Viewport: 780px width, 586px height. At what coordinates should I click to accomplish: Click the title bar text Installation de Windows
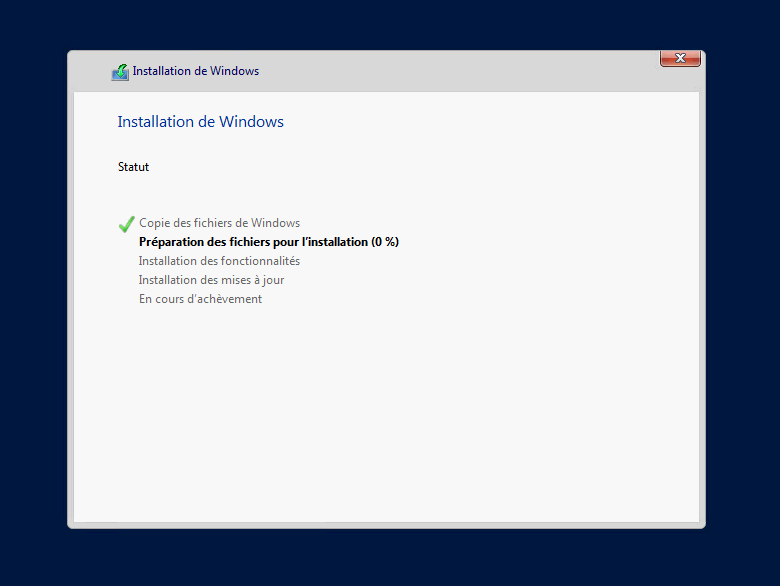click(x=195, y=71)
